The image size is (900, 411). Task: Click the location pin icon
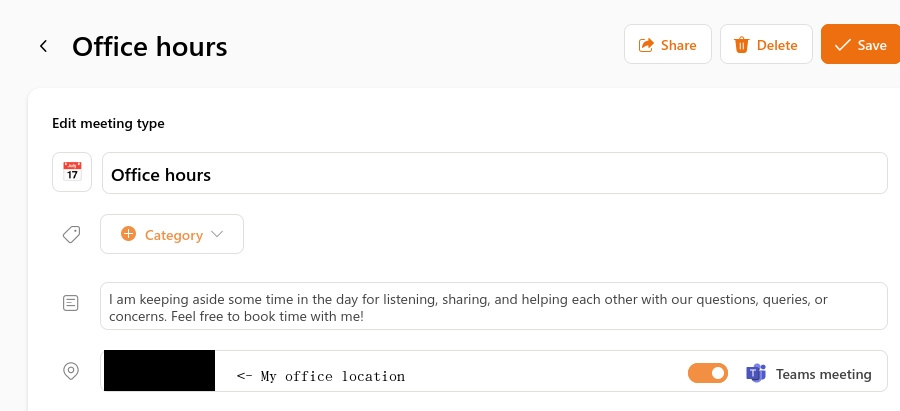tap(71, 371)
